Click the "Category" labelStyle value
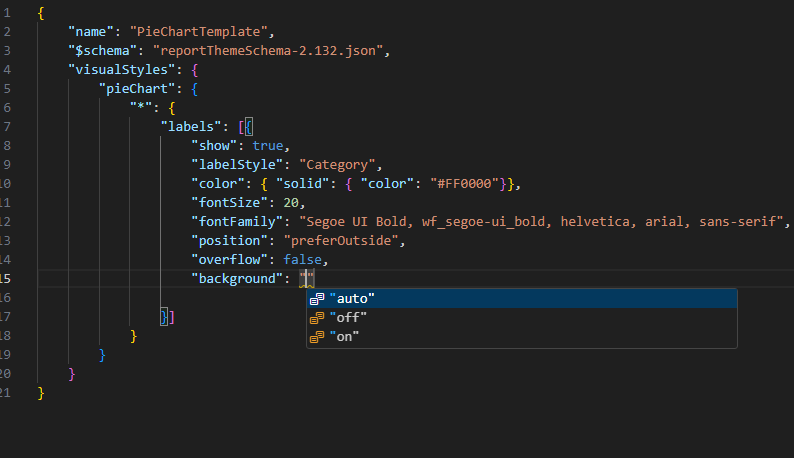The height and width of the screenshot is (458, 794). pyautogui.click(x=337, y=165)
